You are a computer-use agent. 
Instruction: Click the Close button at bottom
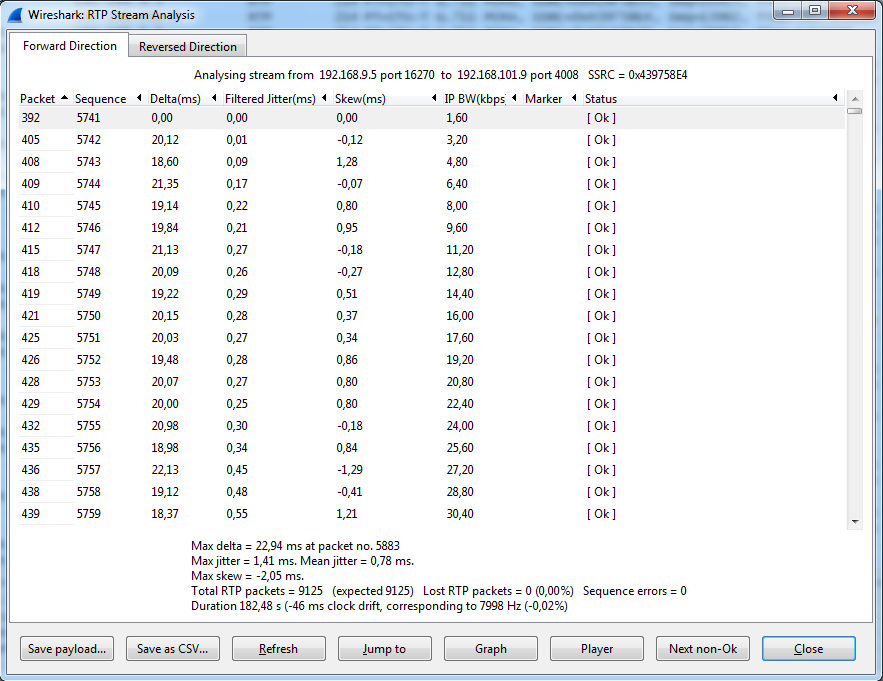click(808, 649)
